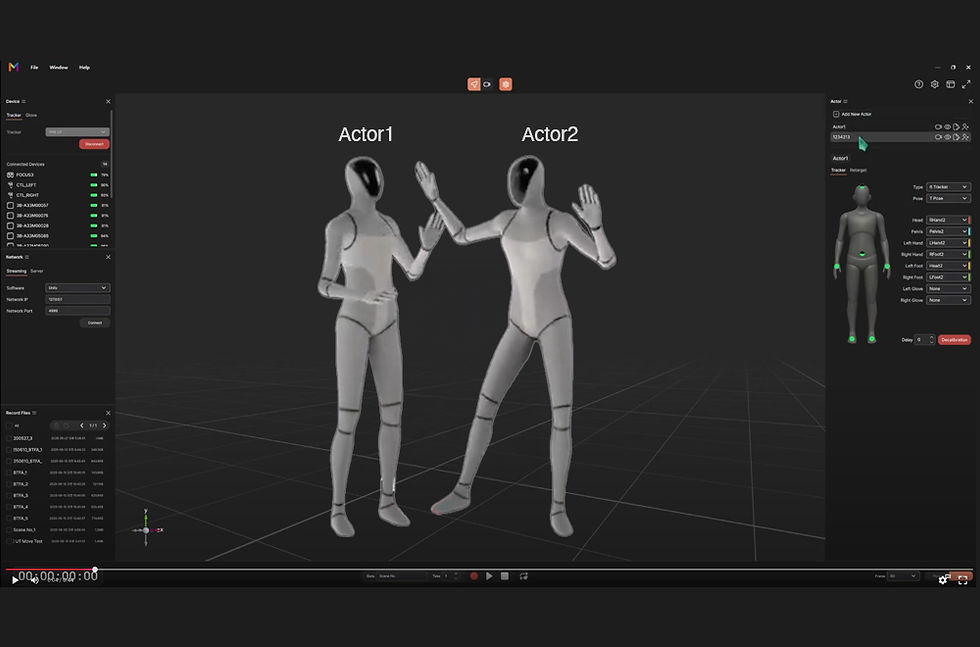
Task: Click the person icon on the 1234213 row
Action: coord(966,137)
